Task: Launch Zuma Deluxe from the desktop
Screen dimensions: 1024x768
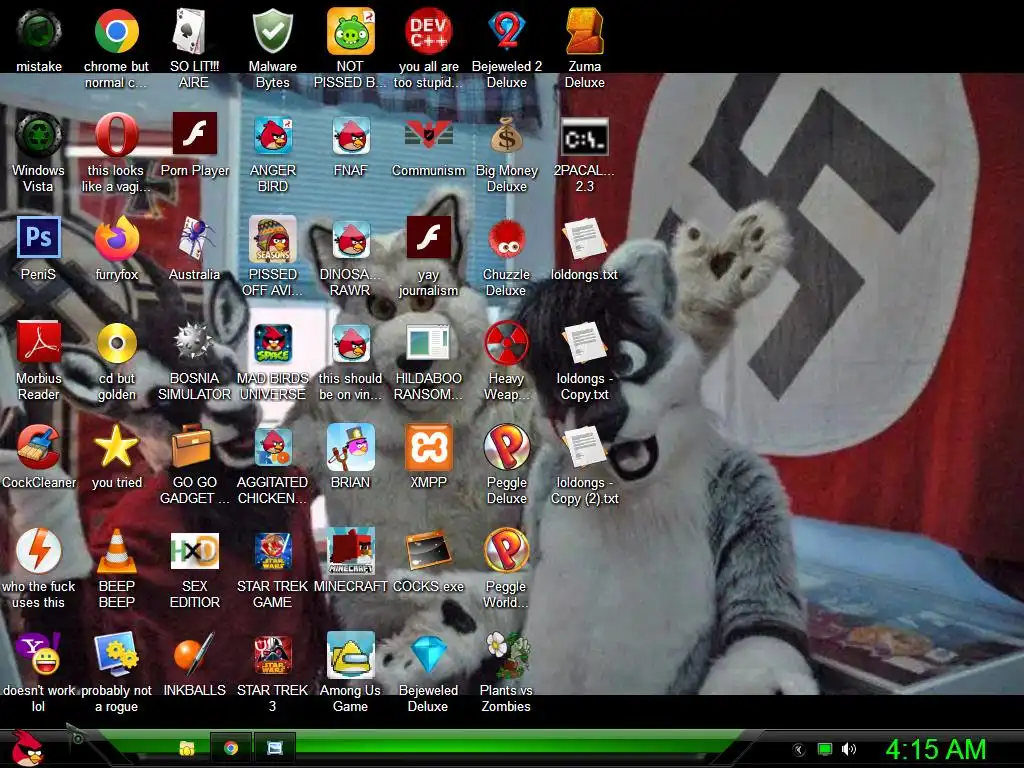Action: click(584, 31)
